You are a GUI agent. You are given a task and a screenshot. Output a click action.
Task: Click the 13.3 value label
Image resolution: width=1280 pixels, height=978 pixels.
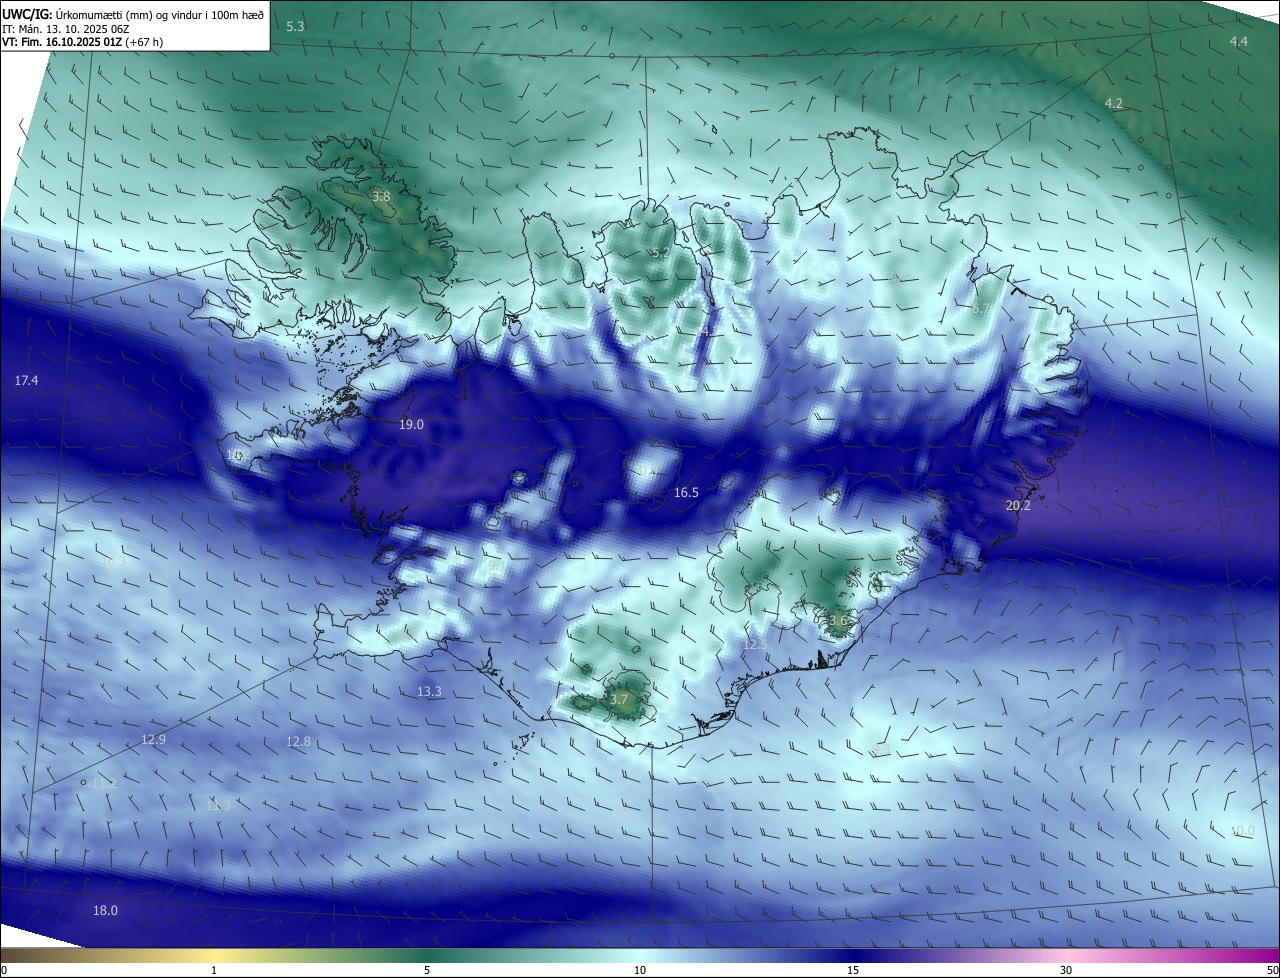pyautogui.click(x=430, y=692)
